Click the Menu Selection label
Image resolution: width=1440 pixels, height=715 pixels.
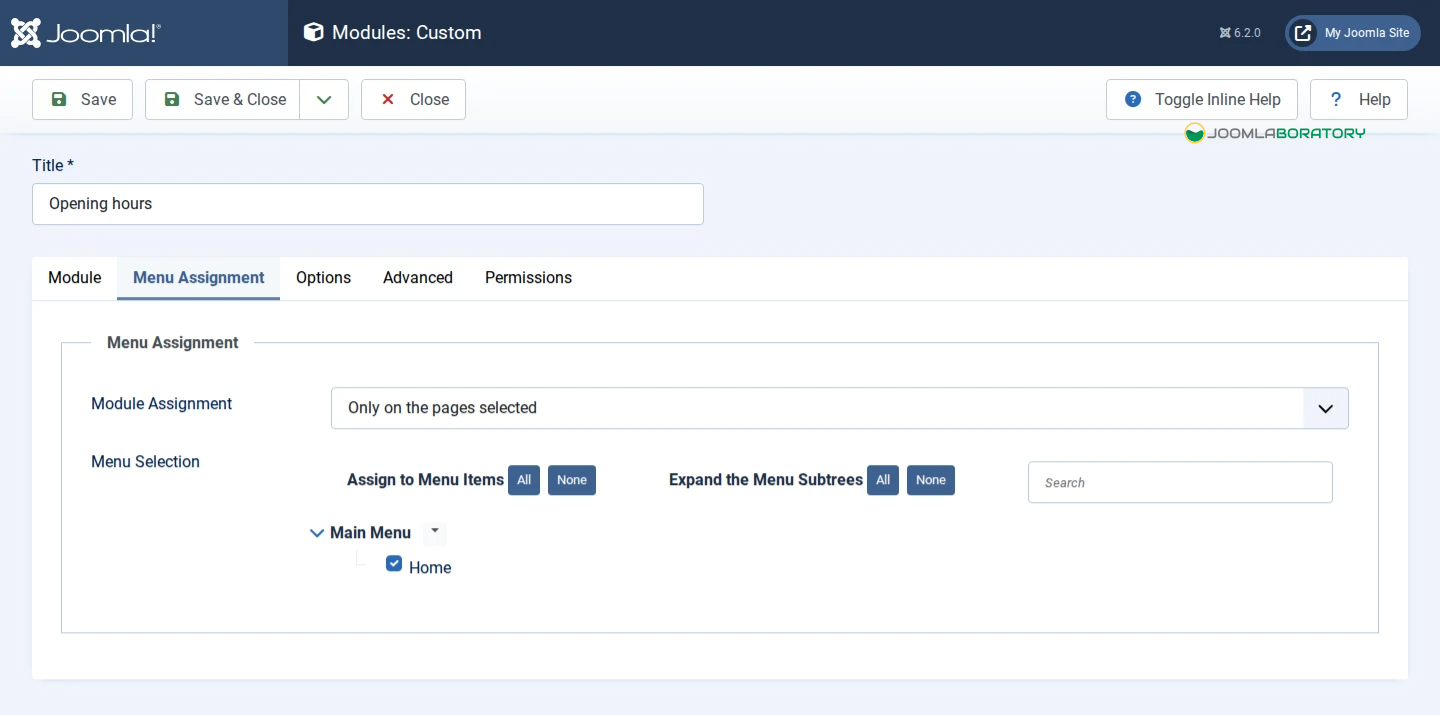point(145,462)
